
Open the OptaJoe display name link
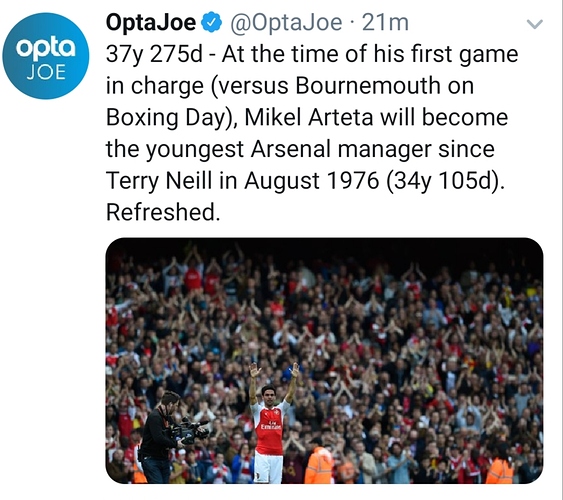[151, 23]
